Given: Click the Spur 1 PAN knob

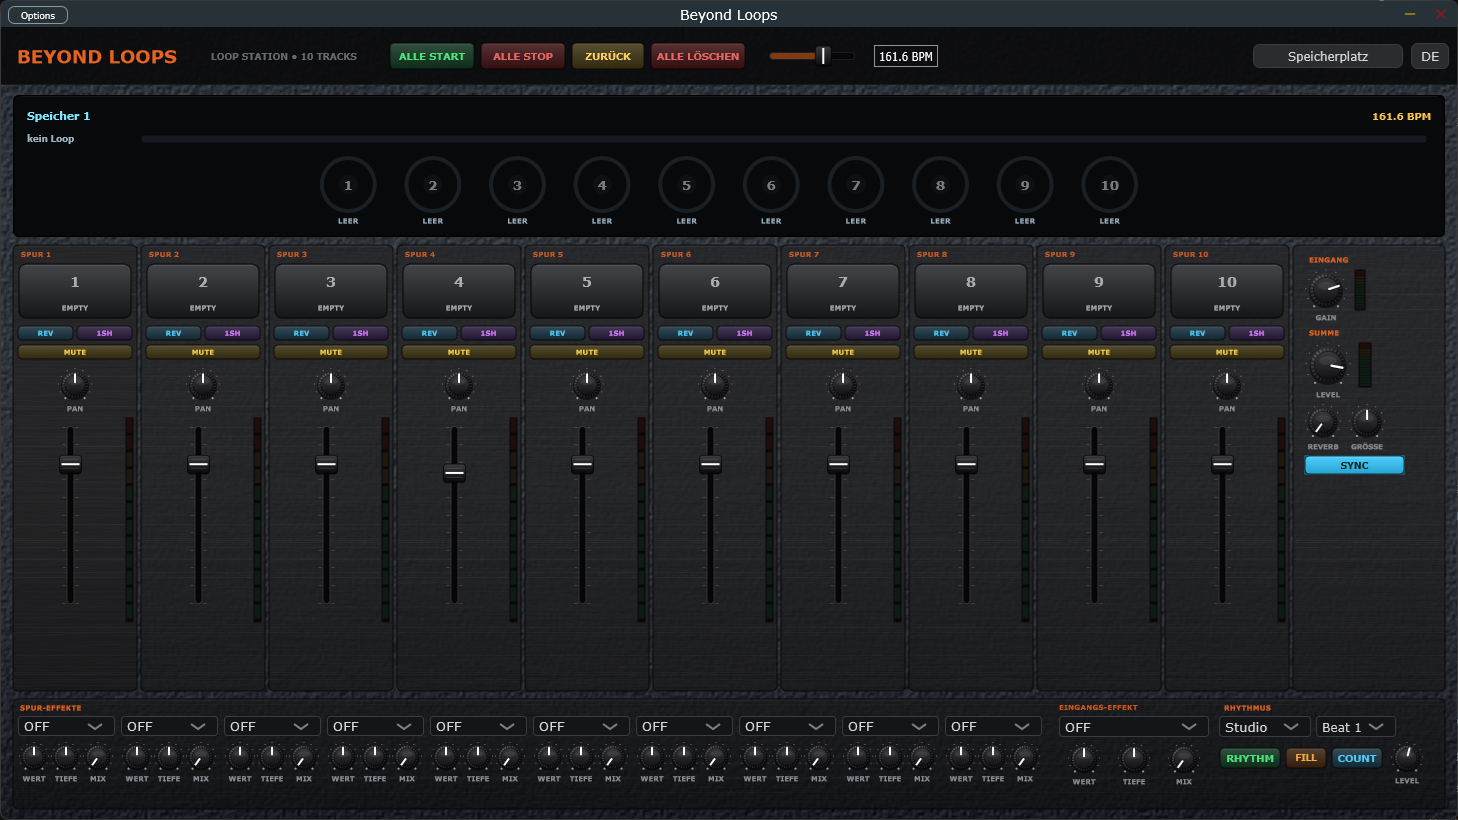Looking at the screenshot, I should click(75, 385).
